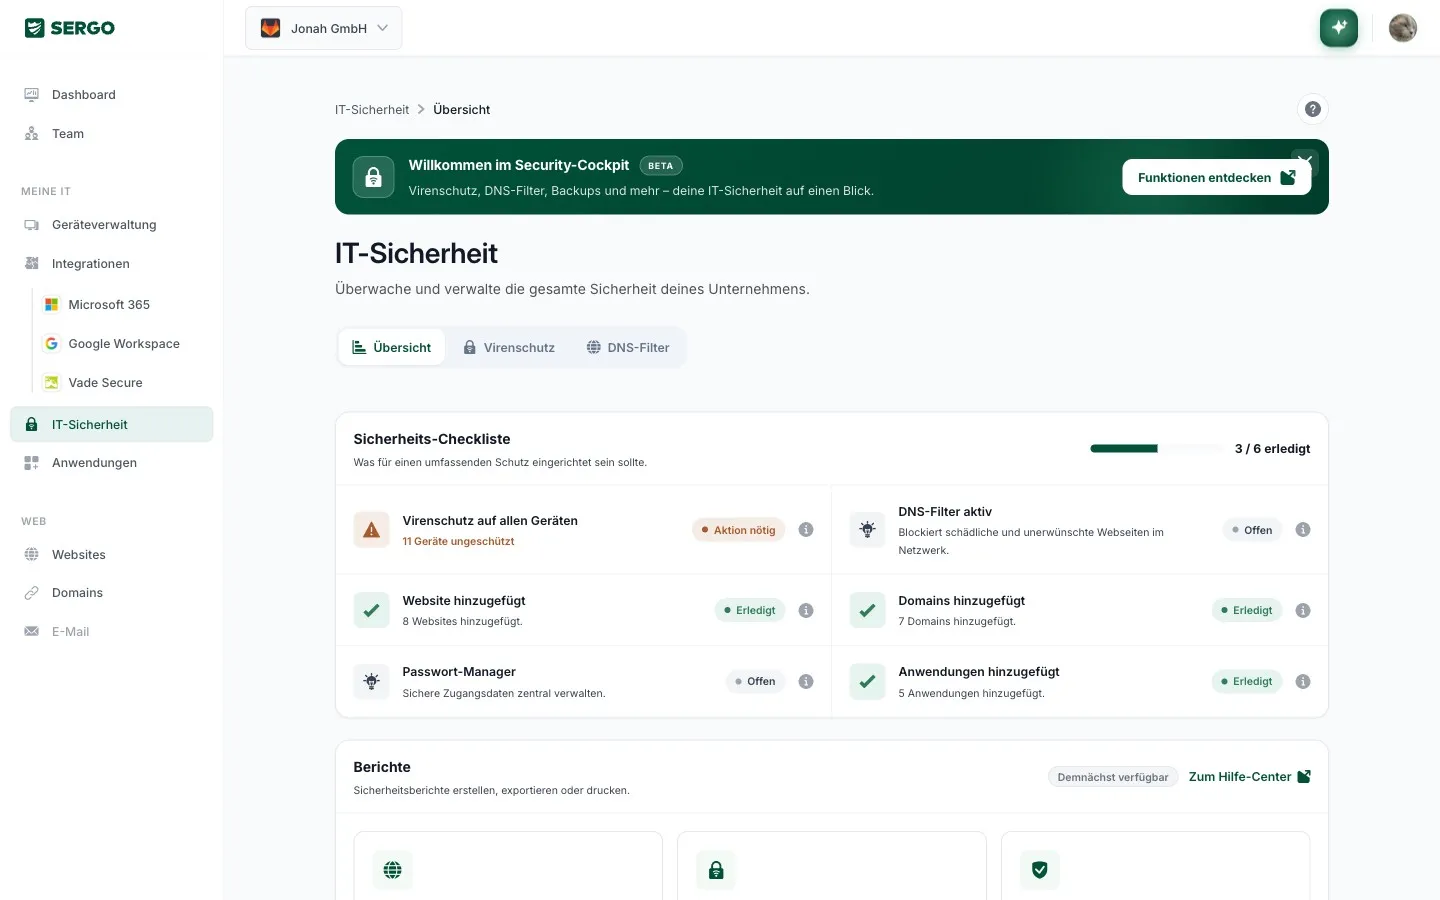Click Offen badge on DNS-Filter aktiv
1440x900 pixels.
[x=1252, y=530]
